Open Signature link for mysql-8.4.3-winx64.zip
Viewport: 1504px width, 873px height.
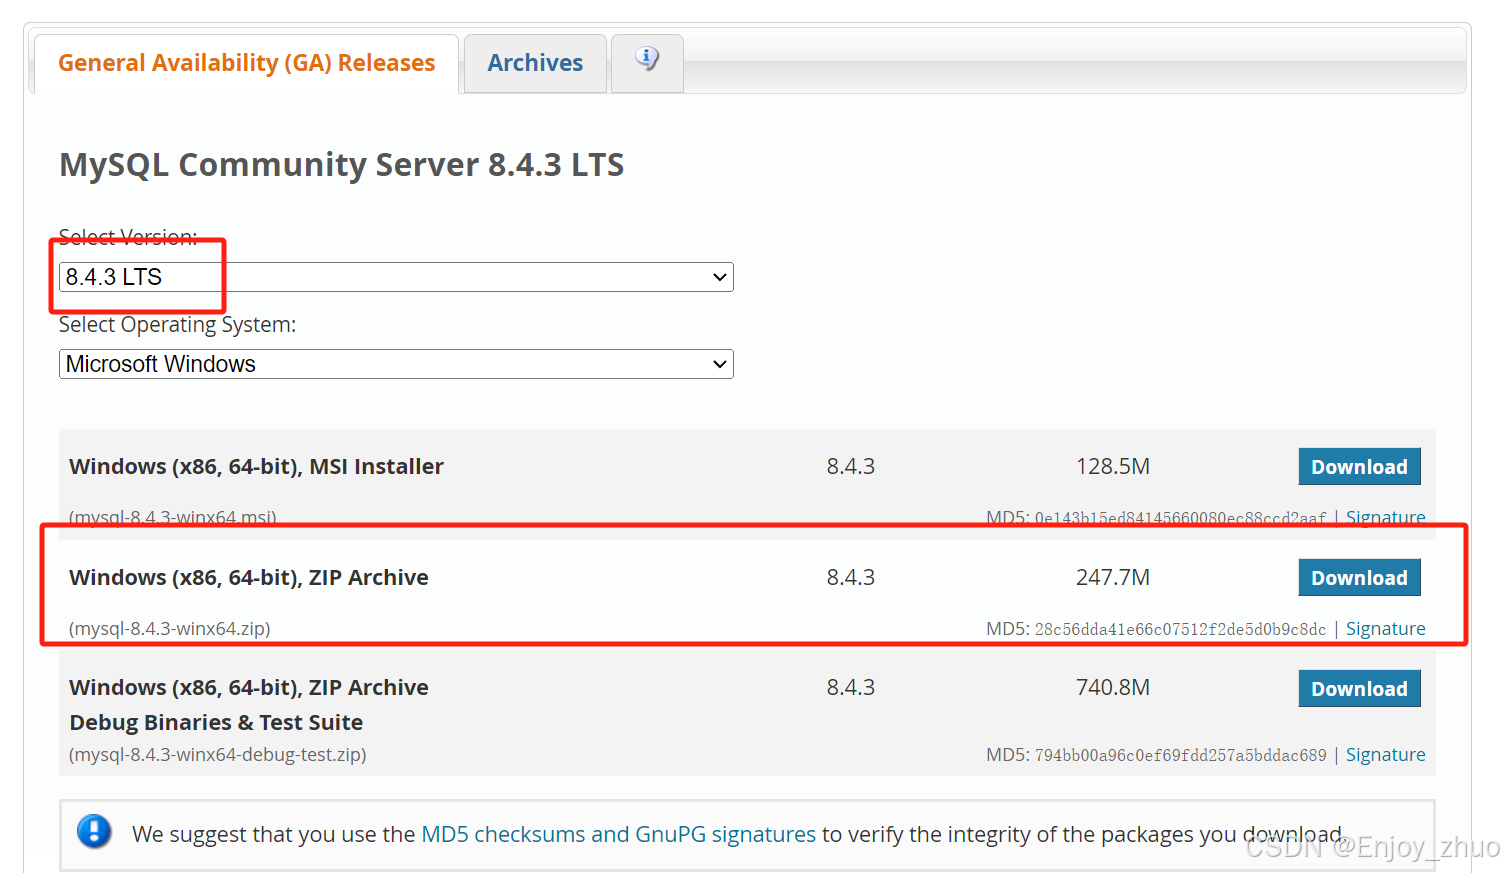(1385, 628)
